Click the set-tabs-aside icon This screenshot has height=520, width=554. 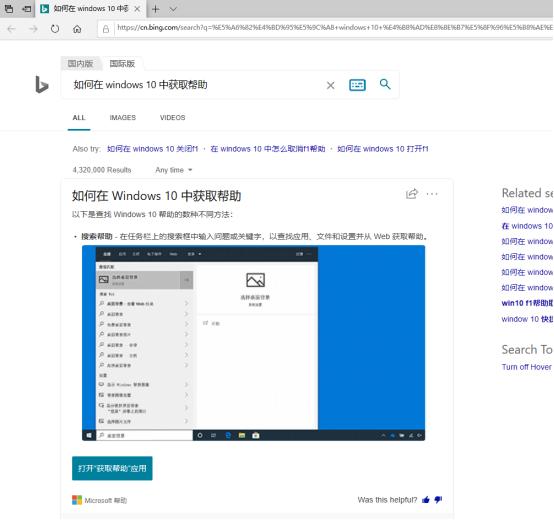tap(26, 9)
